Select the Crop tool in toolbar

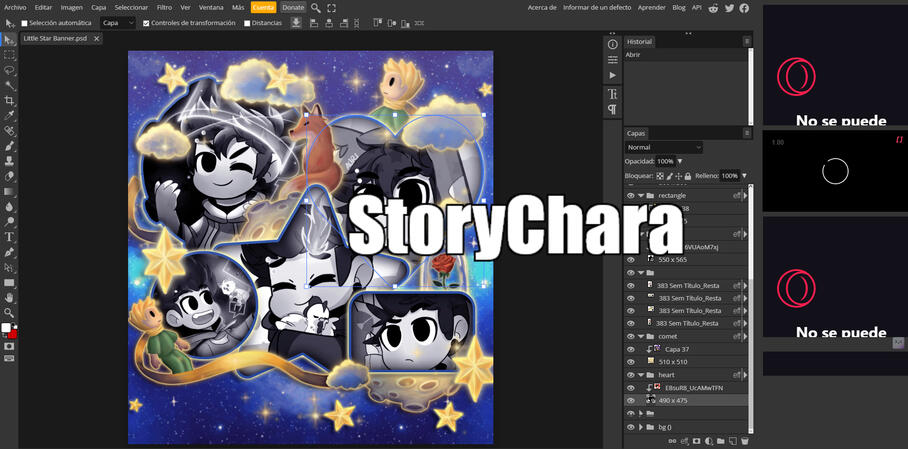point(9,101)
